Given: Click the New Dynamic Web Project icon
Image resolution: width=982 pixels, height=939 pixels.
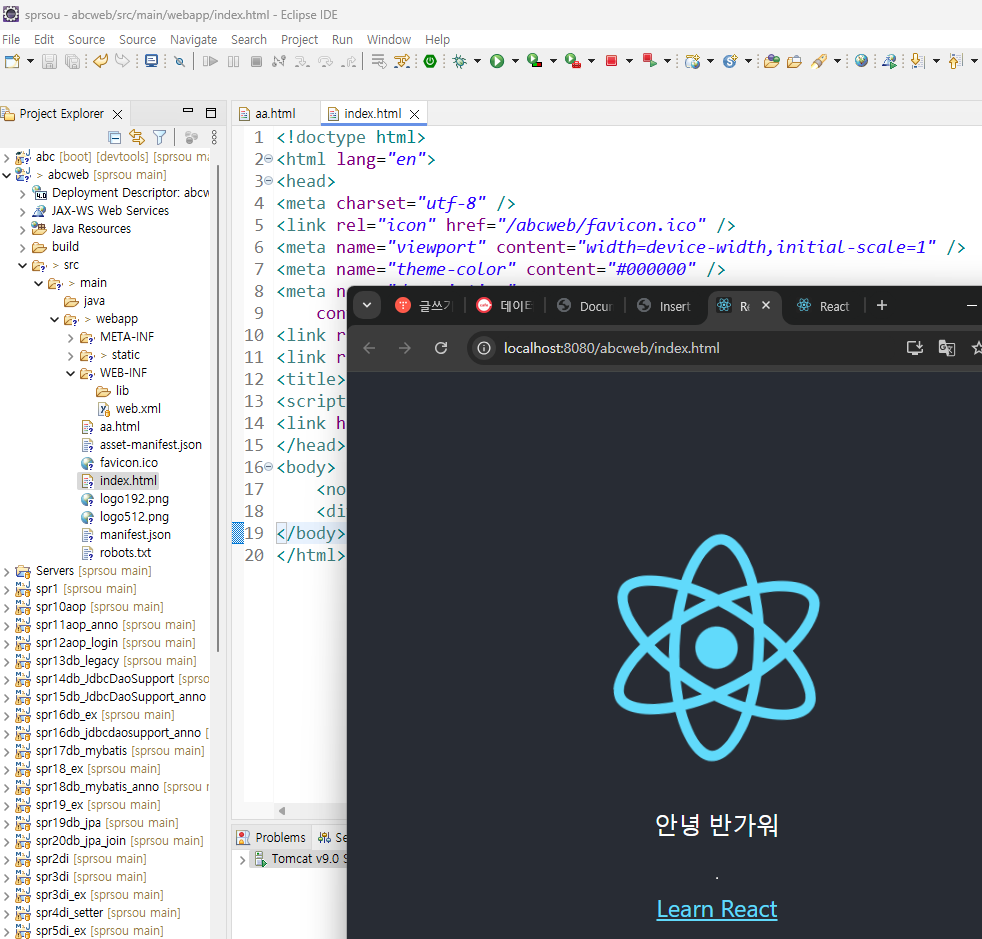Looking at the screenshot, I should tap(692, 61).
